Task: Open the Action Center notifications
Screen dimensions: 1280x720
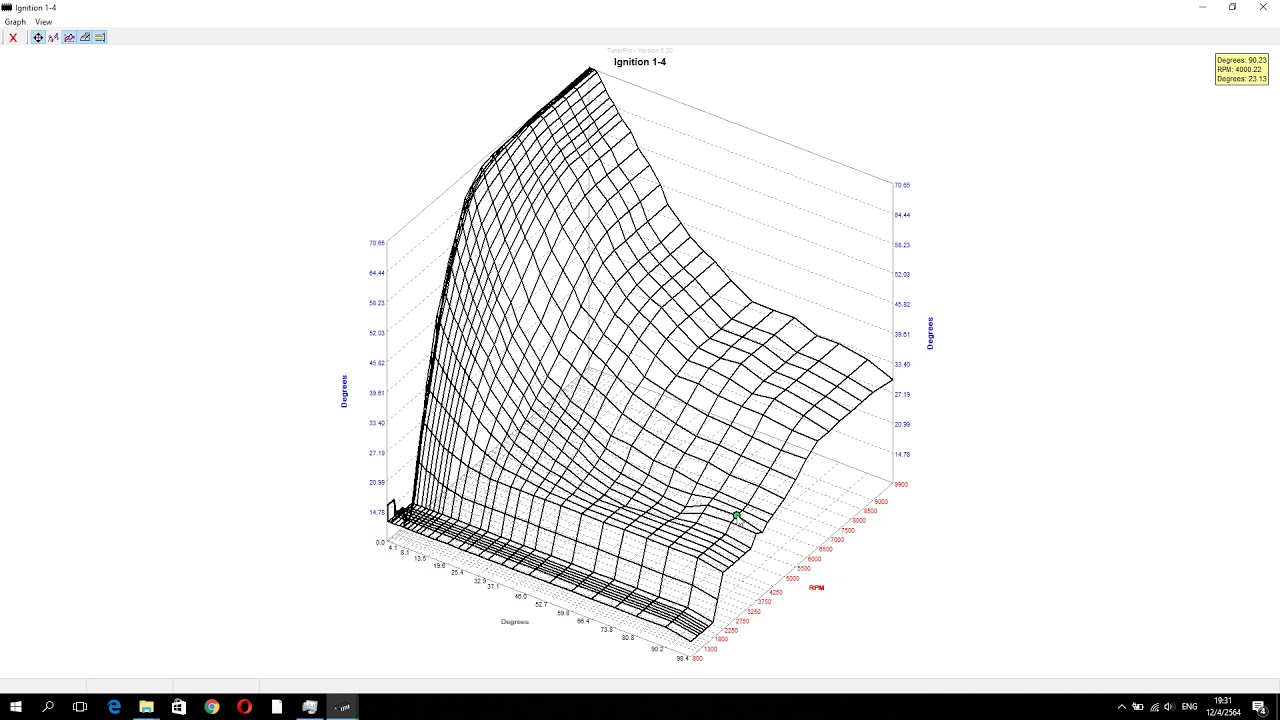Action: [1259, 707]
